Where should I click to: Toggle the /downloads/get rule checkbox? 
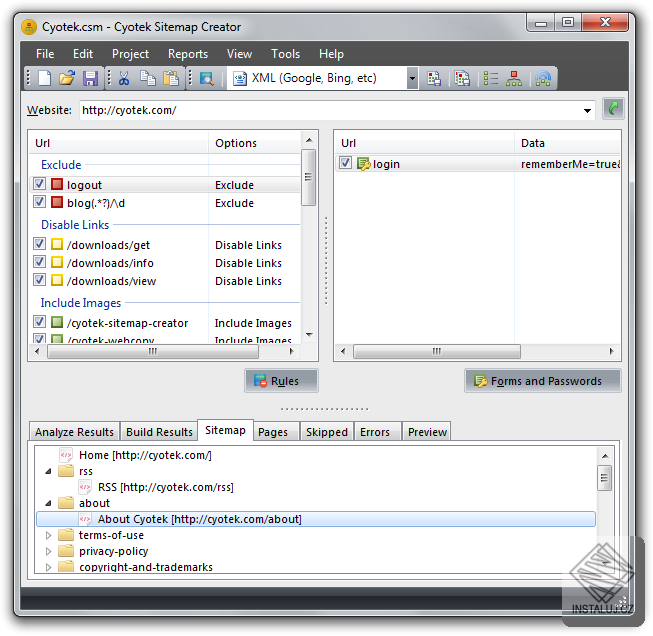(x=40, y=244)
